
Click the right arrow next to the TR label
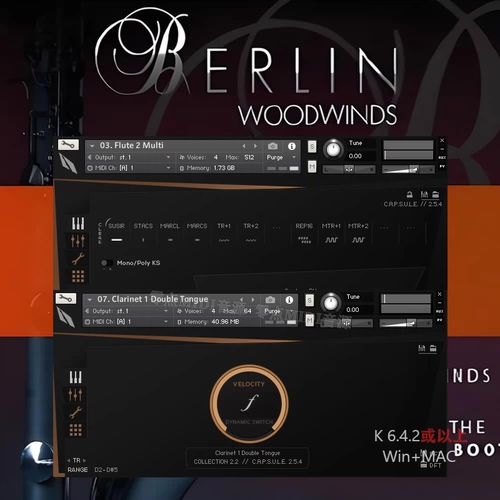[x=84, y=460]
